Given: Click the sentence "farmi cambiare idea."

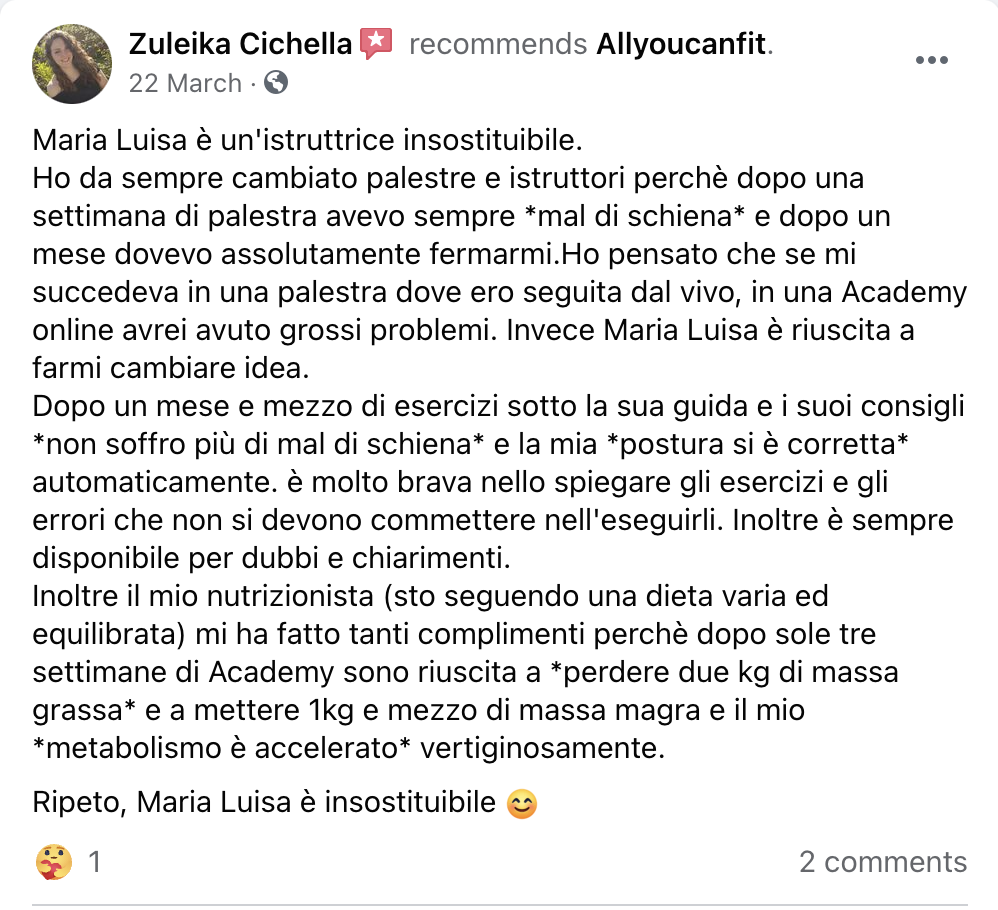Looking at the screenshot, I should 171,368.
